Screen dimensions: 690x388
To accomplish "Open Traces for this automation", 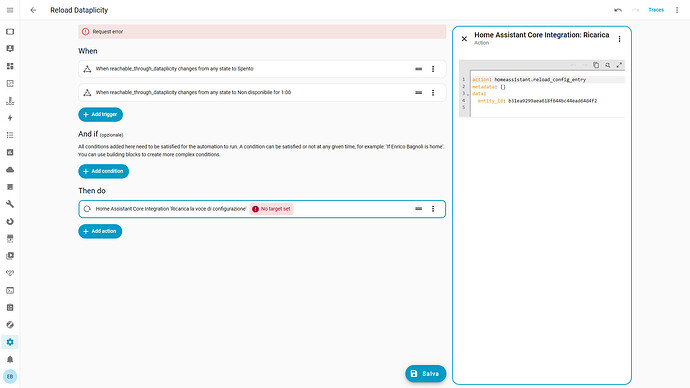I will (656, 10).
